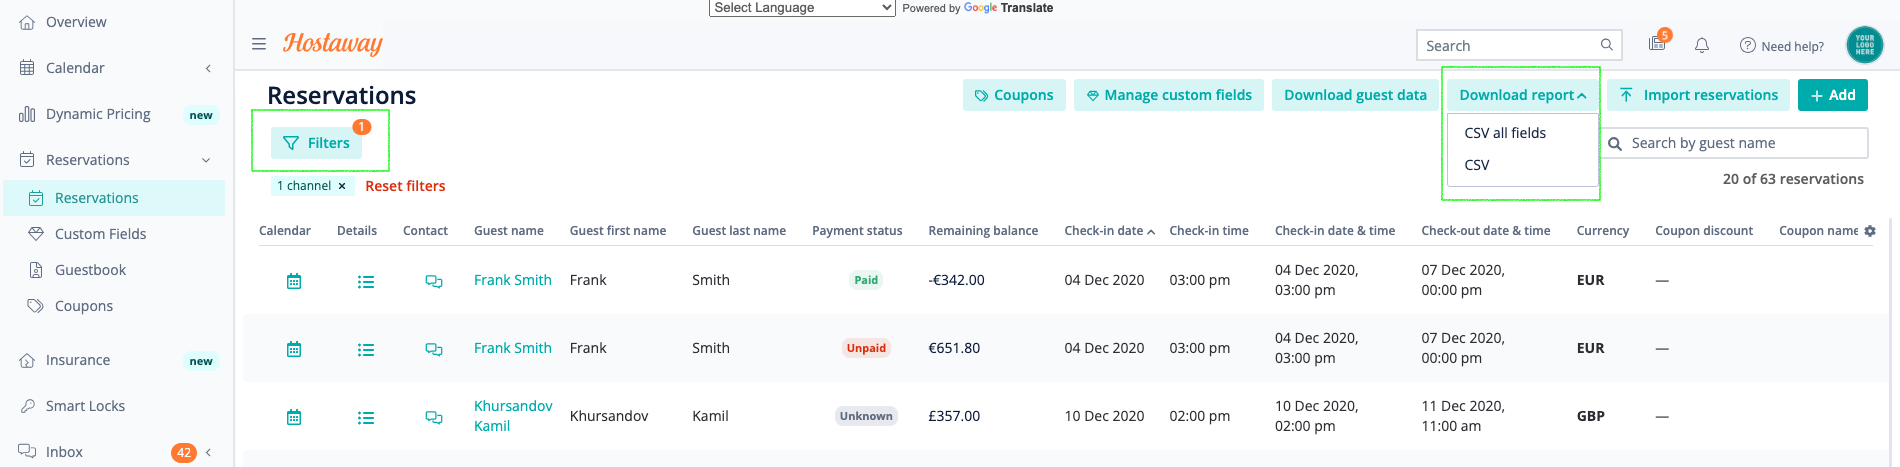Click the search magnifier icon in top bar
The width and height of the screenshot is (1900, 467).
1606,45
